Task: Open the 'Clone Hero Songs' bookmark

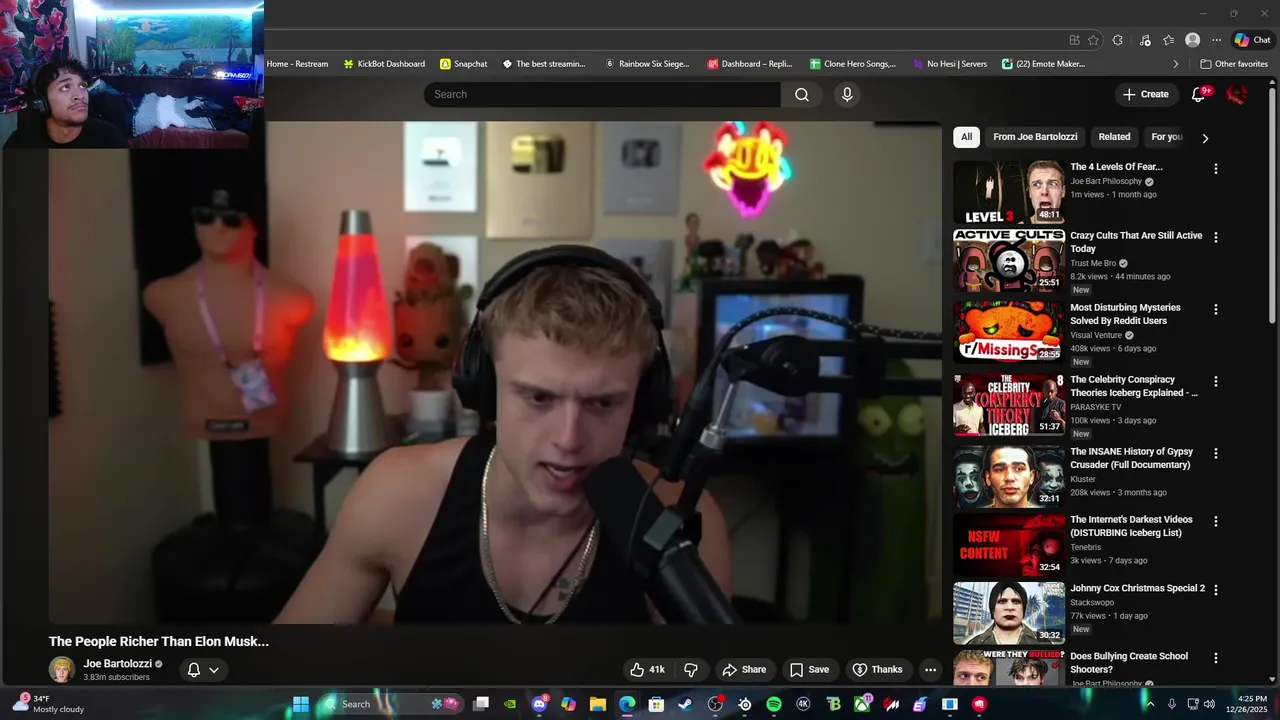Action: 853,64
